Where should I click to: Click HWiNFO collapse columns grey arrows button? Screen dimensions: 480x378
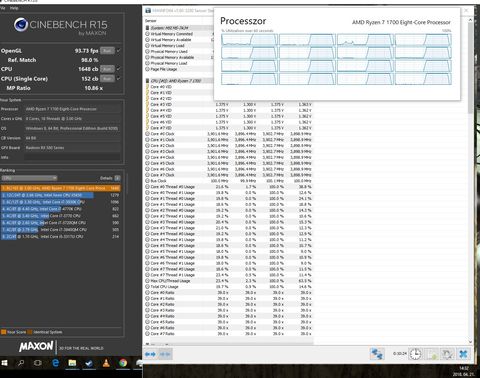tap(165, 354)
